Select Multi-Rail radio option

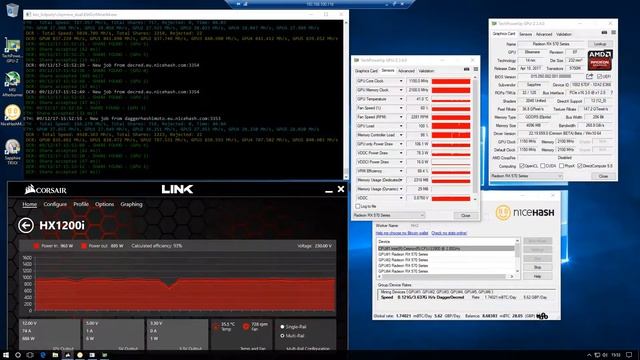coord(282,336)
